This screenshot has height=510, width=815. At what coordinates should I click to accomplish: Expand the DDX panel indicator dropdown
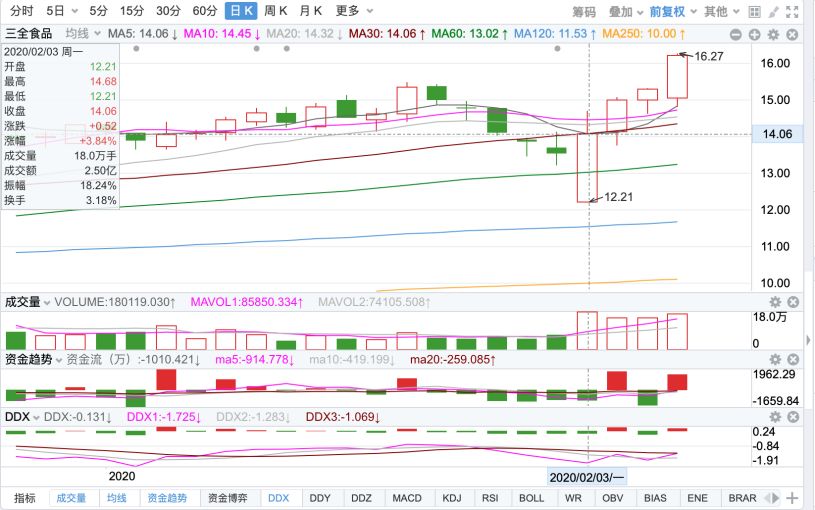point(36,417)
